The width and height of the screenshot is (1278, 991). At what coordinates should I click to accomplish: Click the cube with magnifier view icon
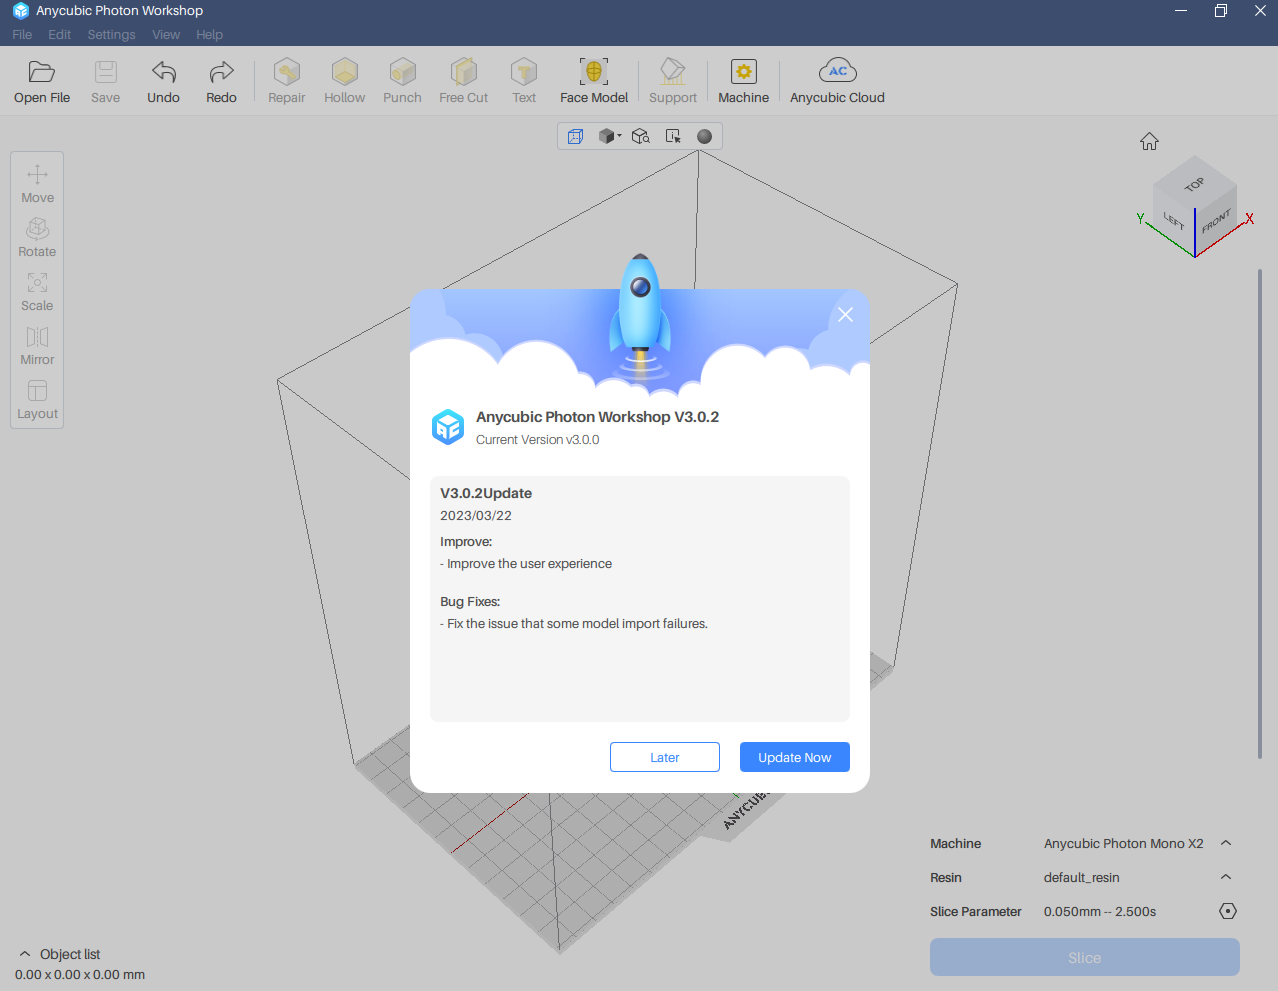(641, 136)
